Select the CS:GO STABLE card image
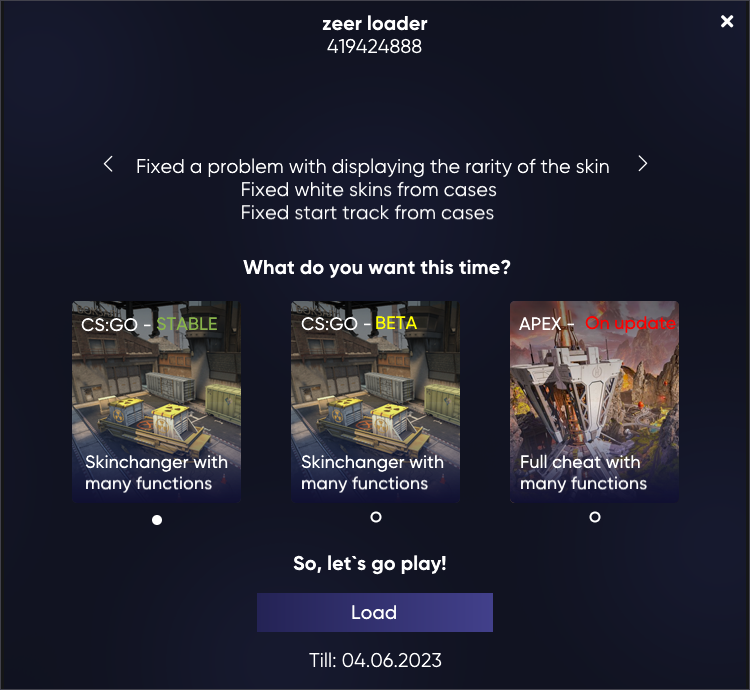The height and width of the screenshot is (690, 750). pyautogui.click(x=156, y=402)
